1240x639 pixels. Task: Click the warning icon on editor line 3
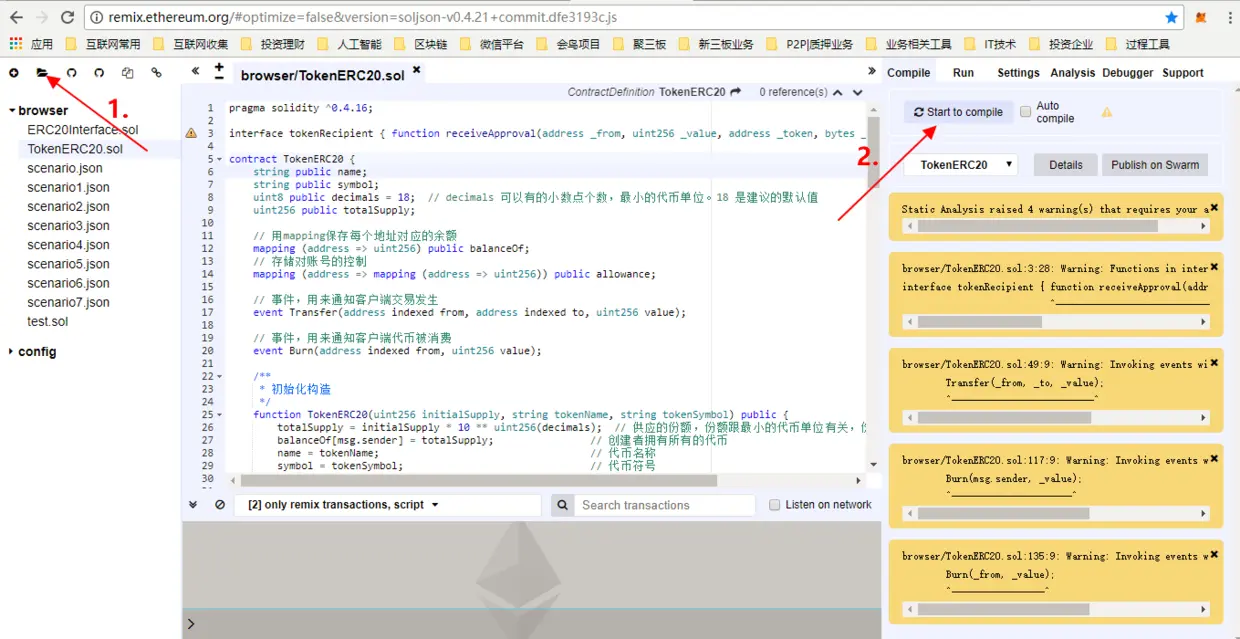click(190, 133)
